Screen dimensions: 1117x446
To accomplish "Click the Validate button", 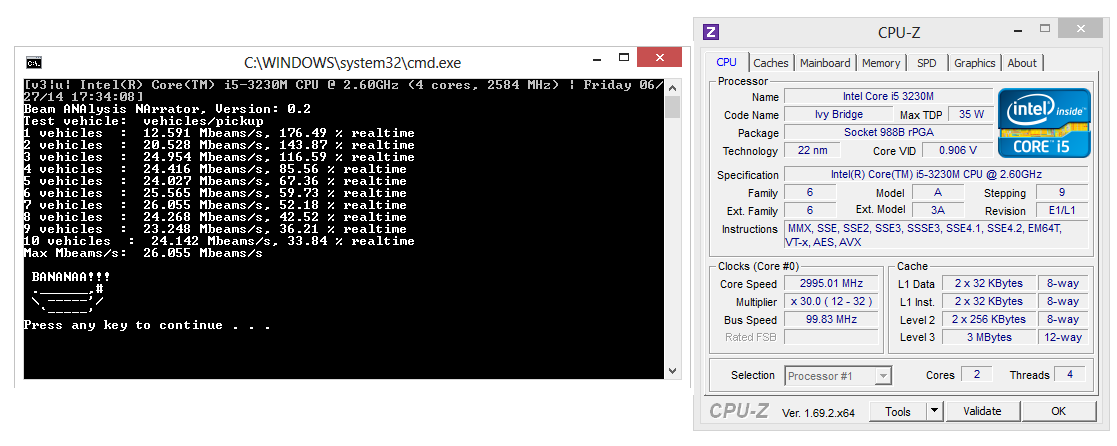I will click(x=982, y=411).
